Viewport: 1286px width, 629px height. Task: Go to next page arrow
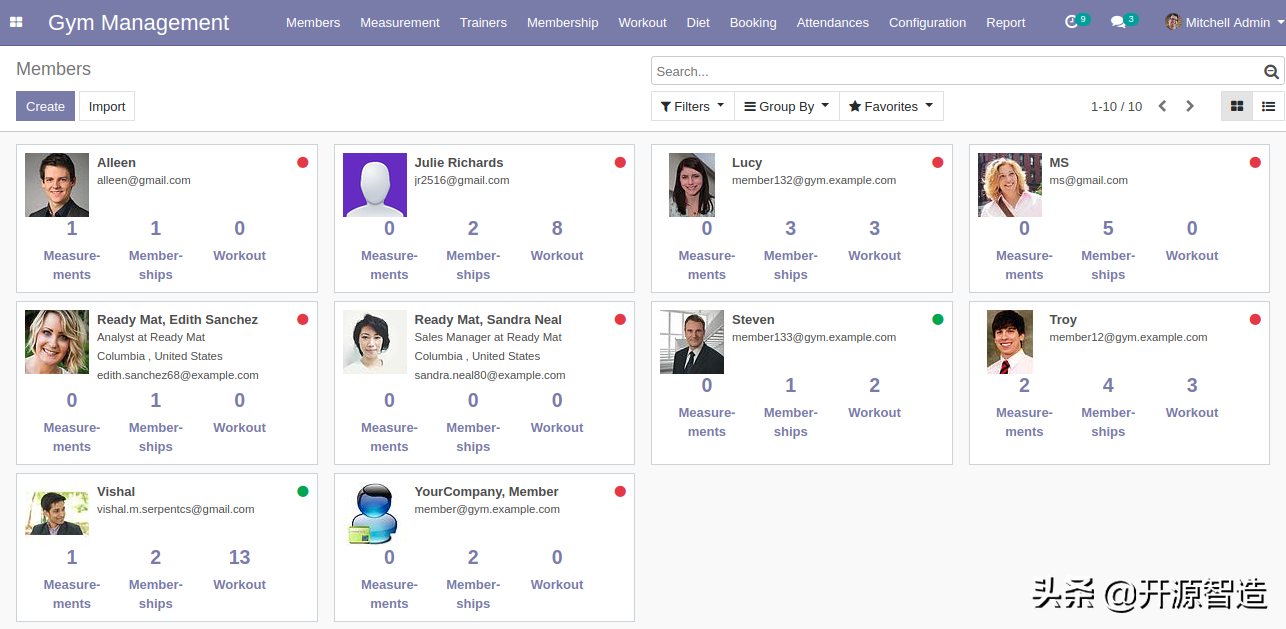[1190, 106]
